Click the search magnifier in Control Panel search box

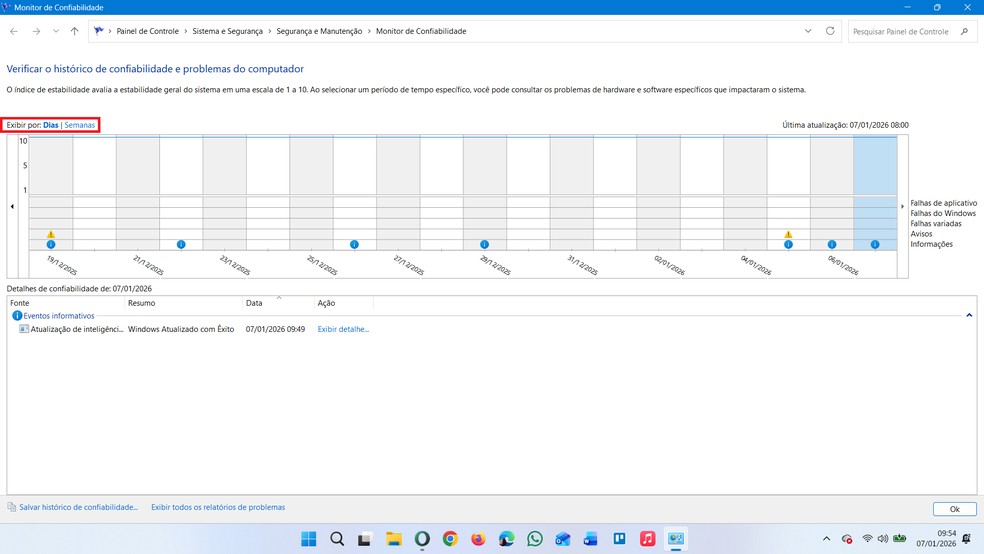(965, 31)
